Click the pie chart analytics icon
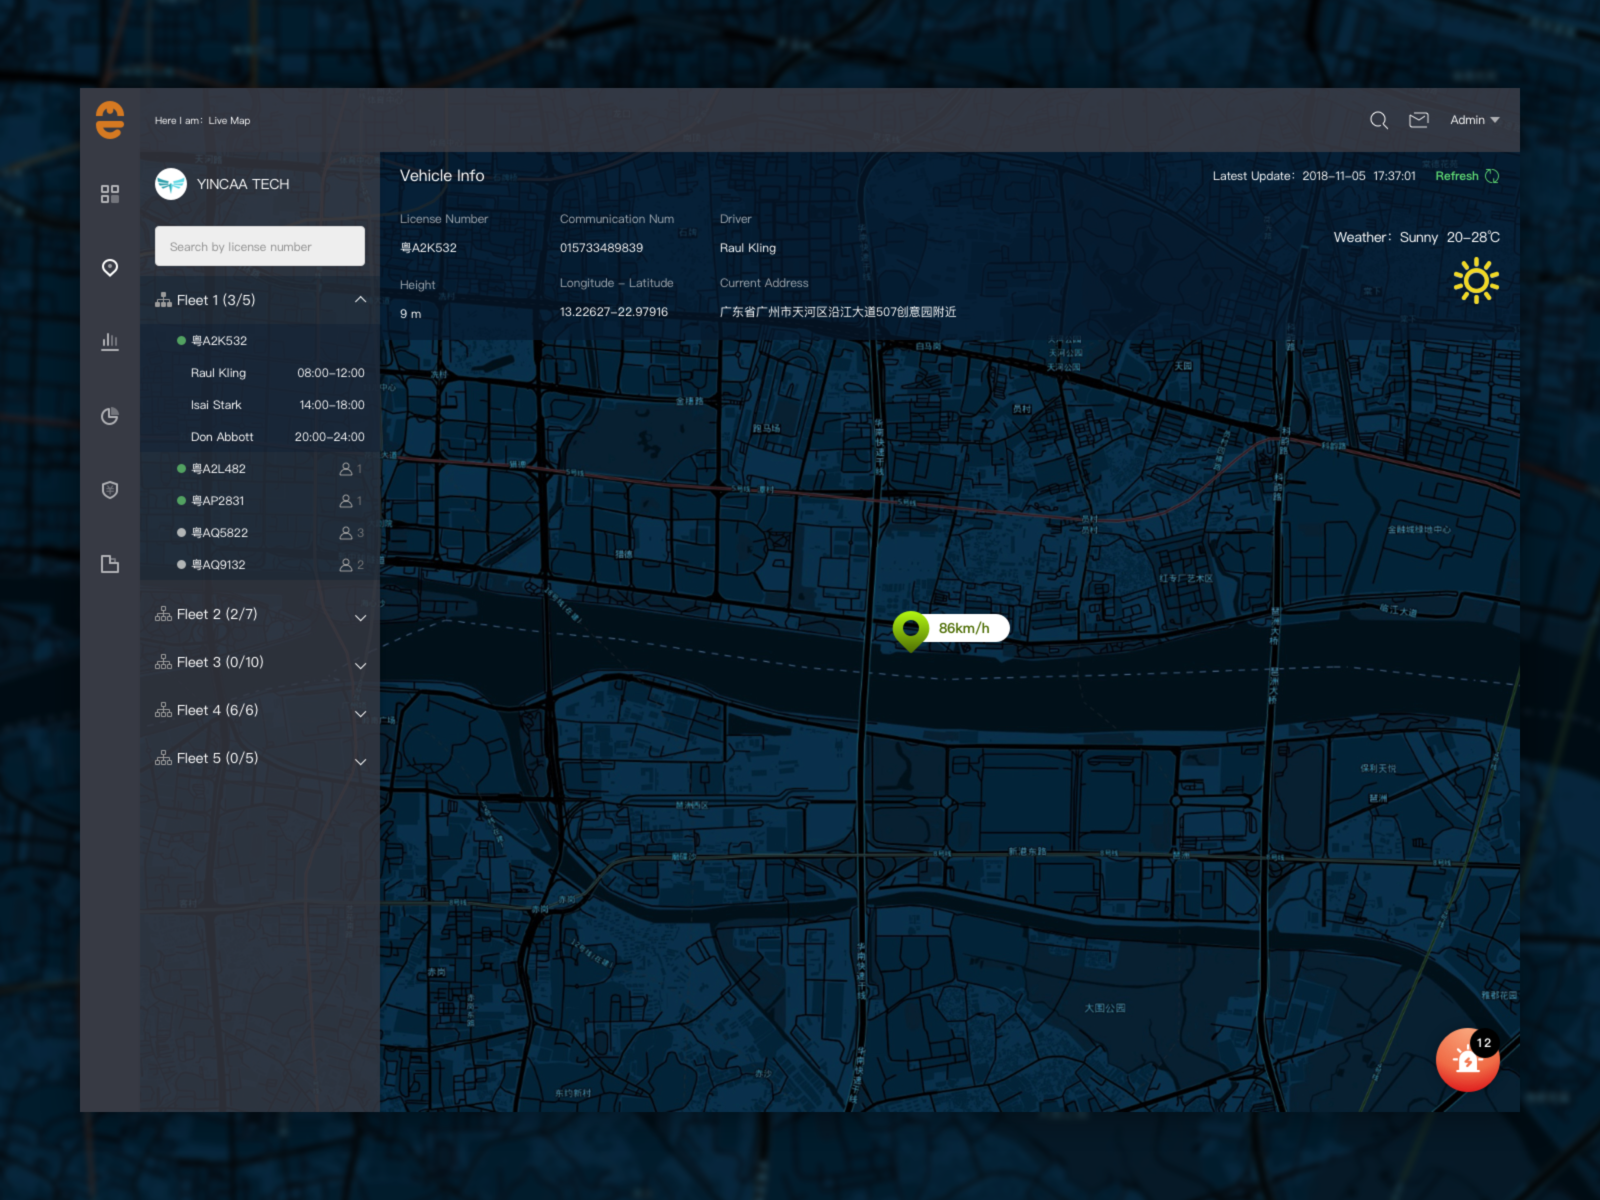The image size is (1600, 1200). (x=110, y=416)
